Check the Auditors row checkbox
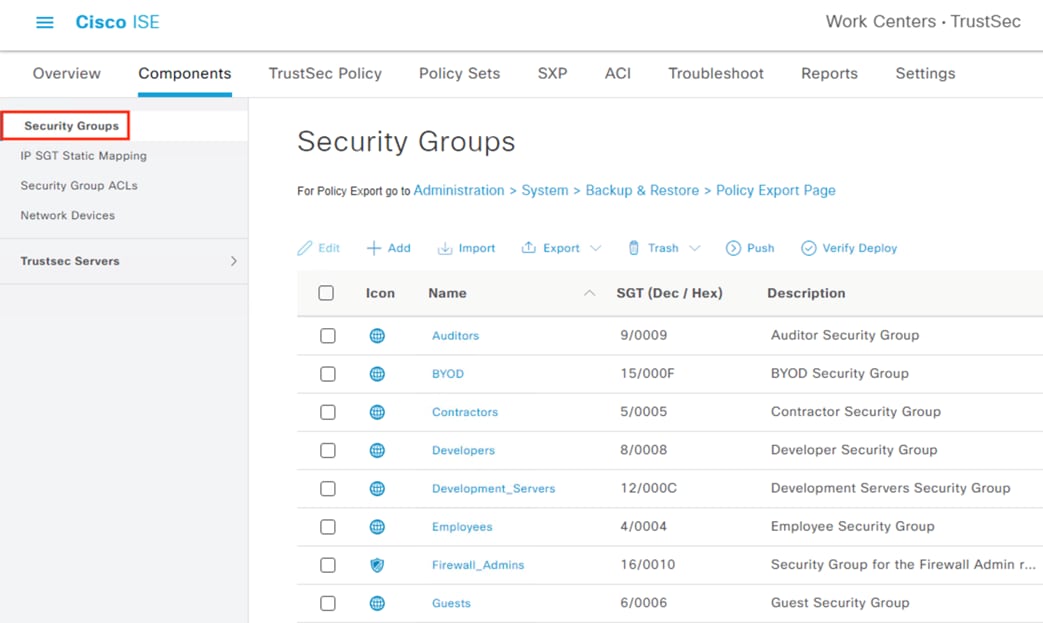 [328, 336]
